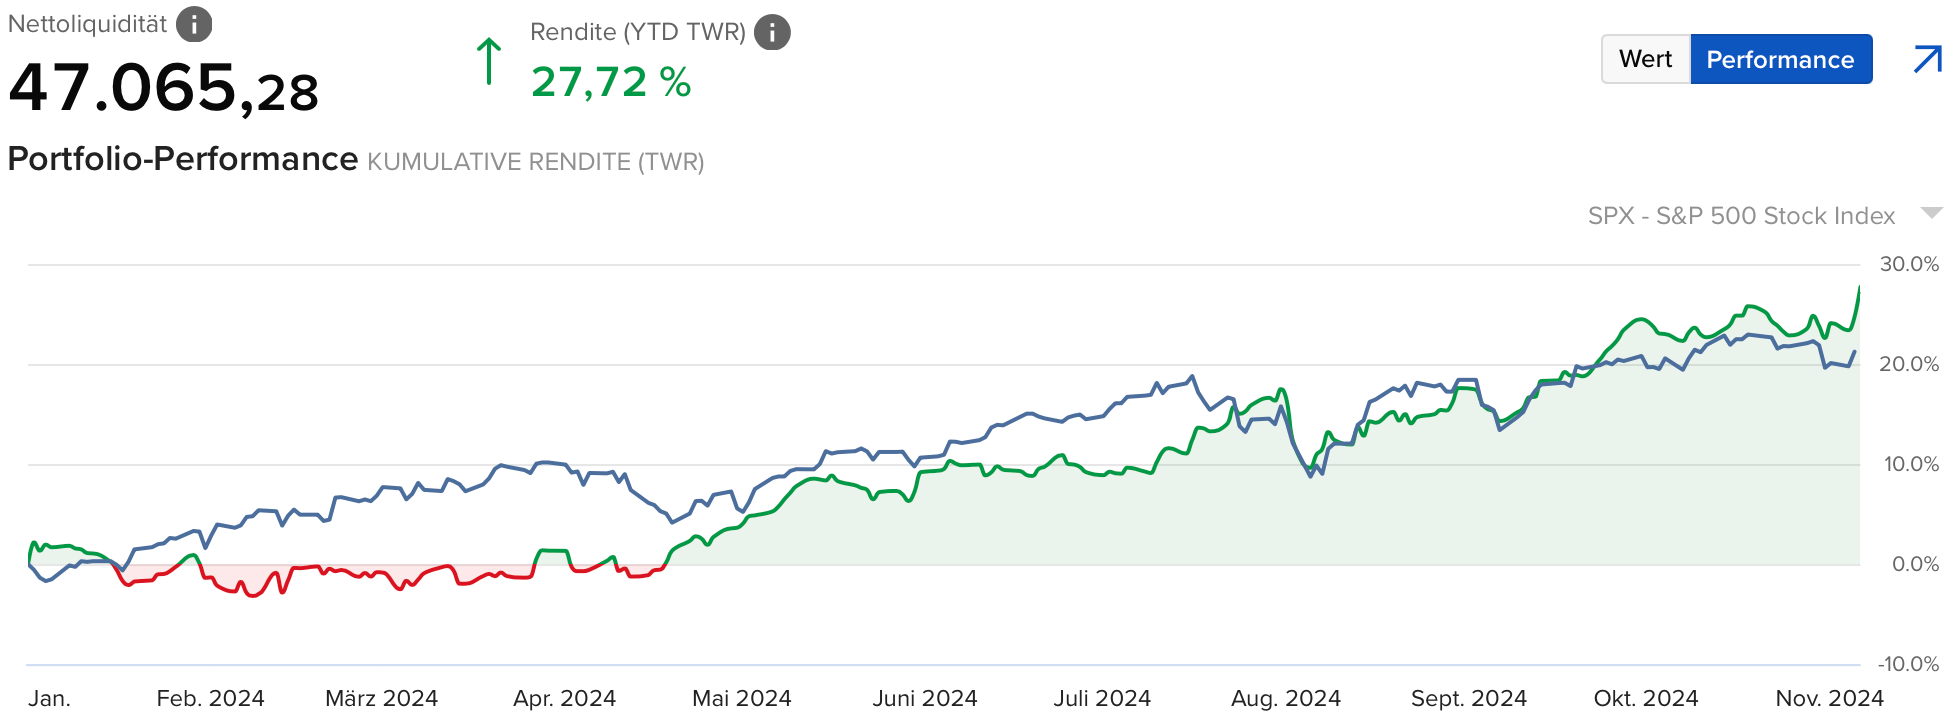The image size is (1952, 722).
Task: Click the gray benchmark dropdown triangle
Action: pos(1931,213)
